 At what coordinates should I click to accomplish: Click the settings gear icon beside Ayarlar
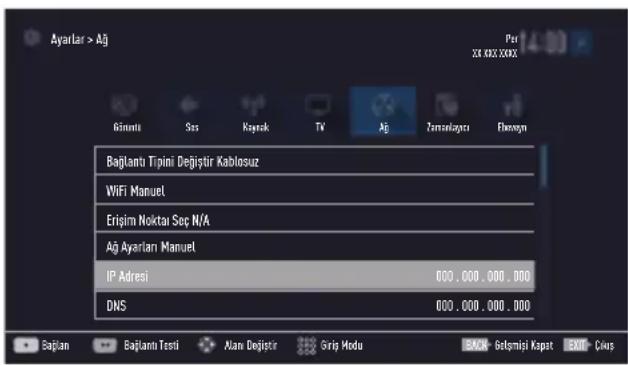32,38
